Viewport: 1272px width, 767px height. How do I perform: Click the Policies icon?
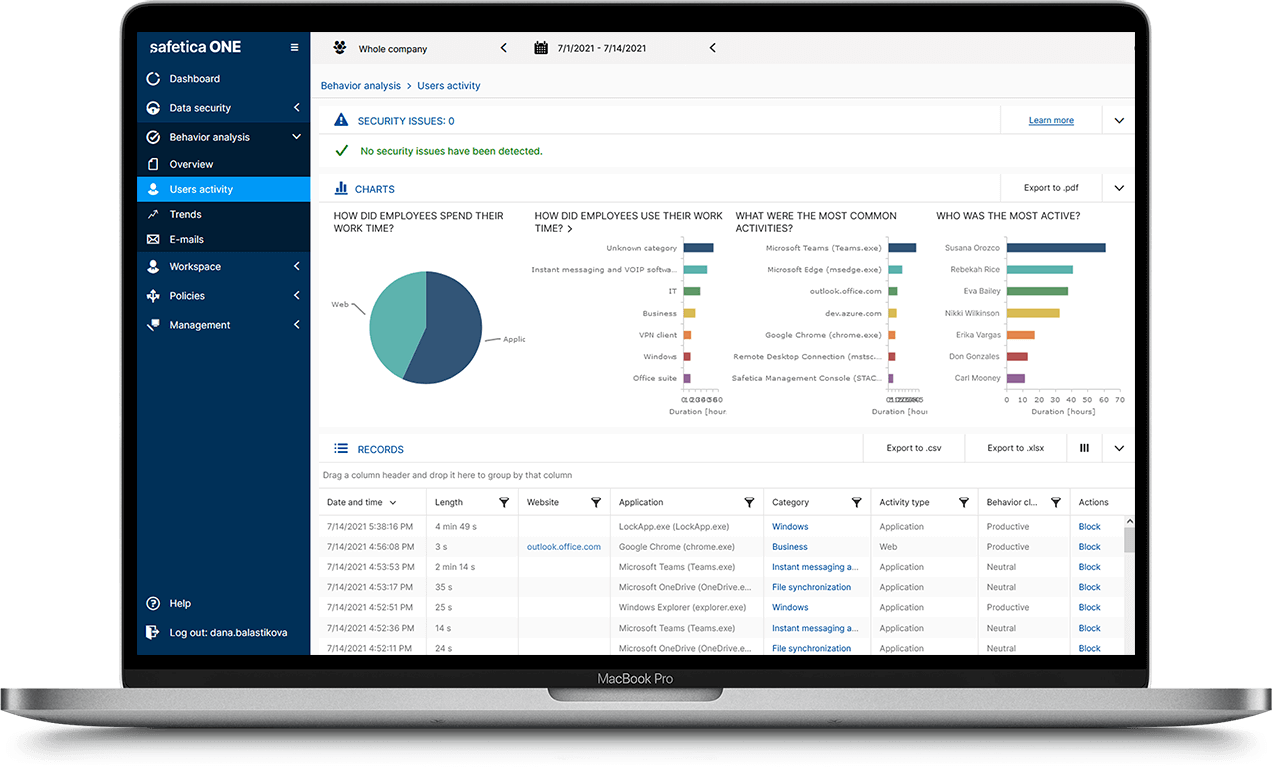pos(153,295)
